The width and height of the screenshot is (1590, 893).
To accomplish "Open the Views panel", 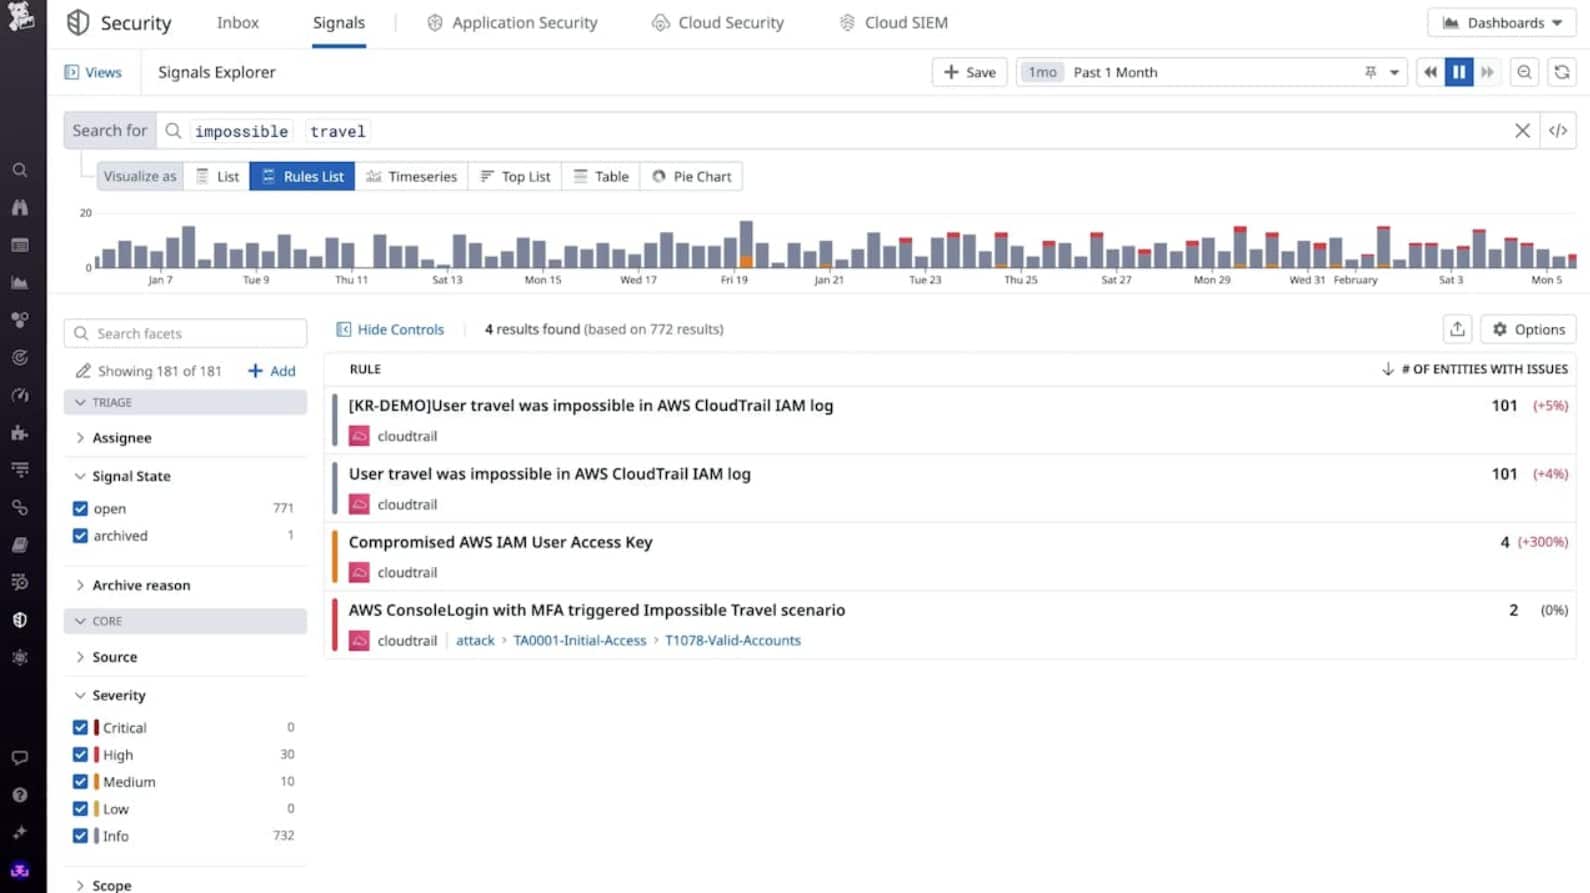I will pos(93,72).
